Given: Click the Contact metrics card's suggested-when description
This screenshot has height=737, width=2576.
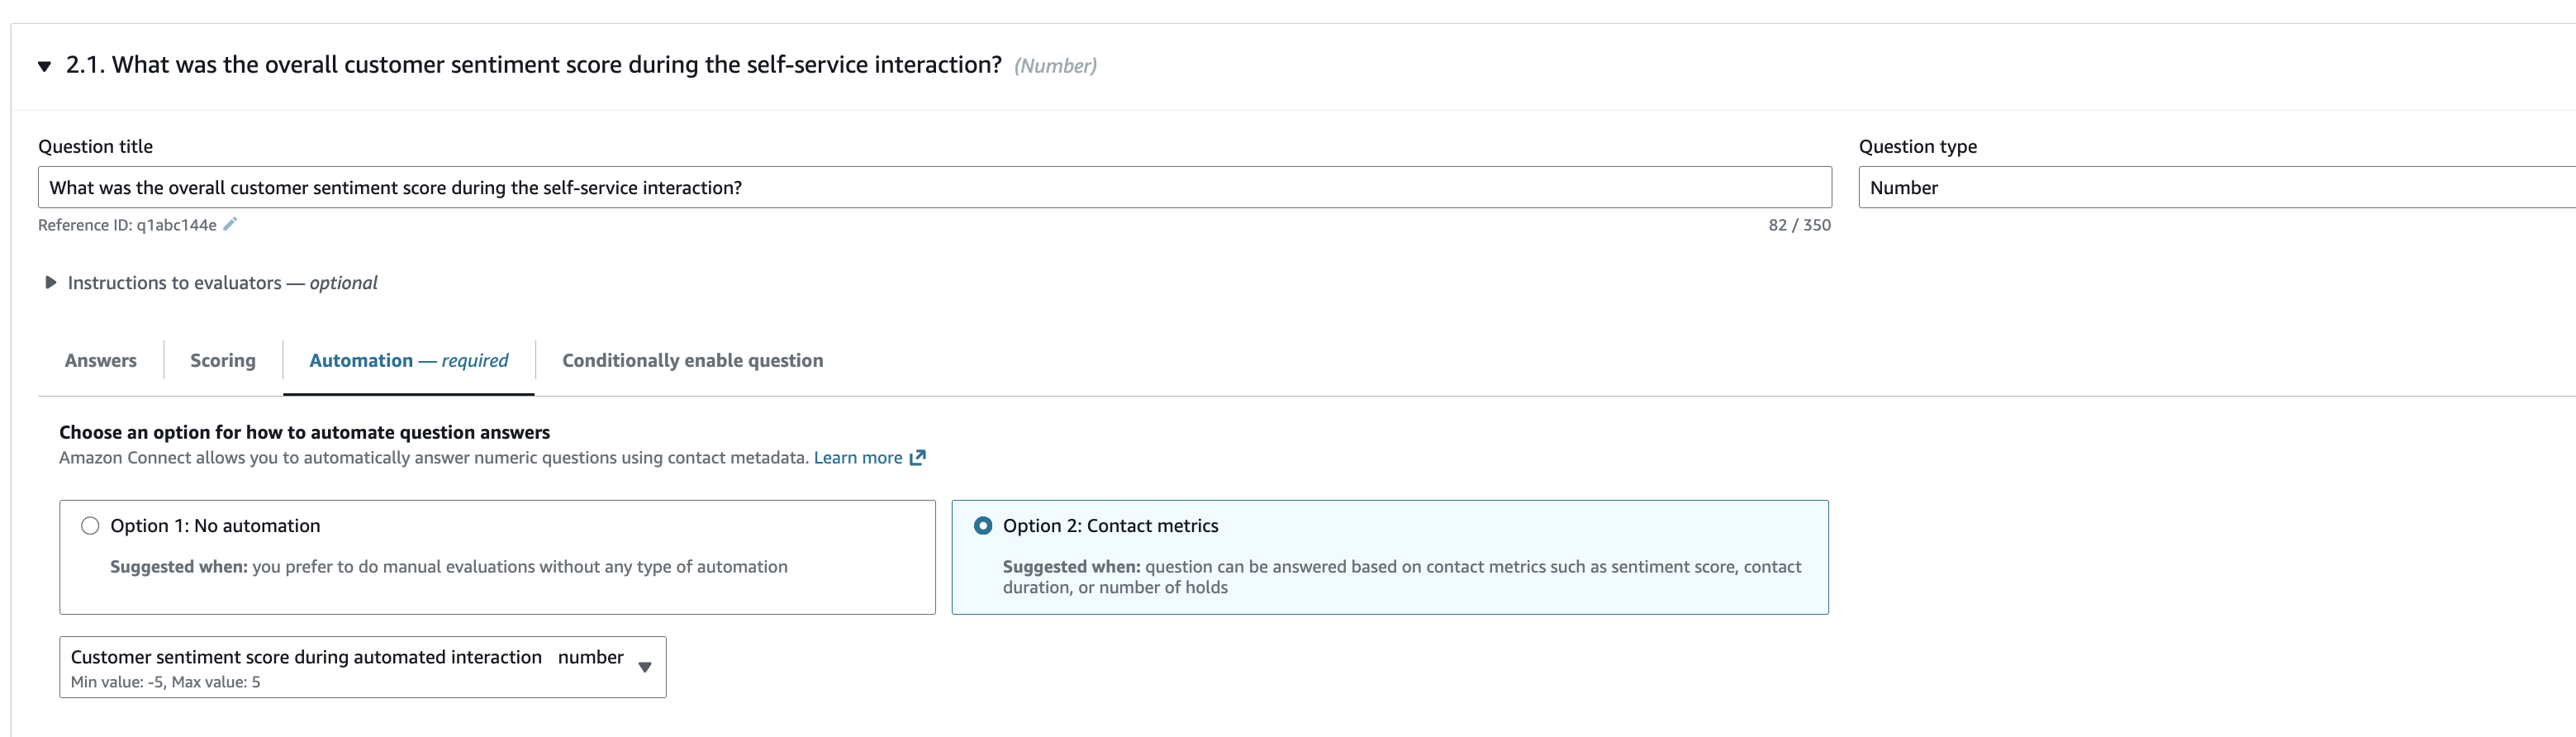Looking at the screenshot, I should 1400,577.
